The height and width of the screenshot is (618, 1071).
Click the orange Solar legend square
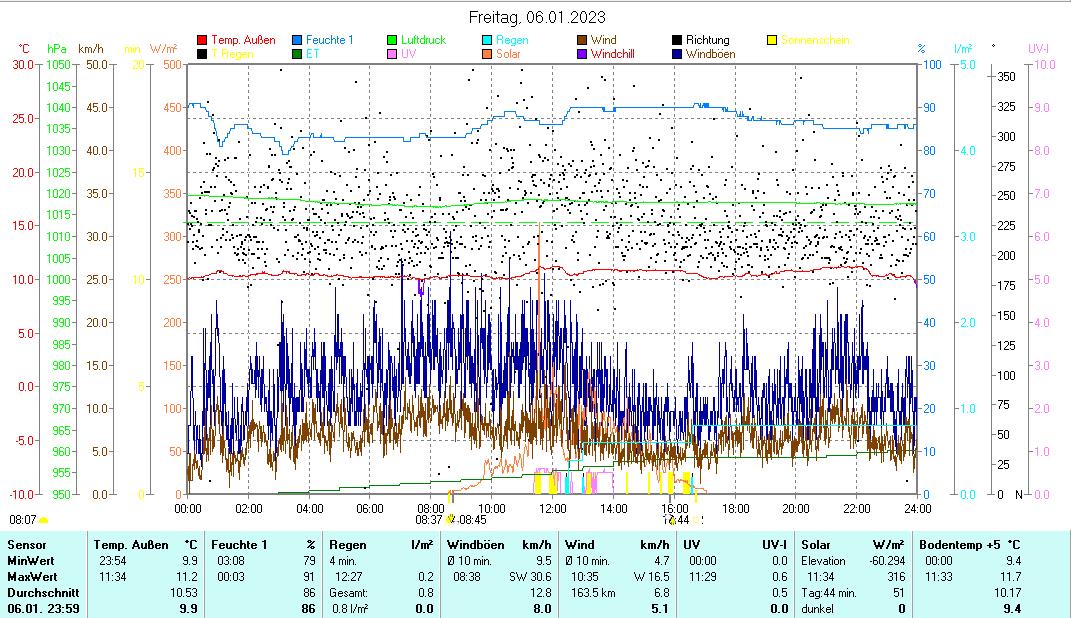click(x=487, y=54)
